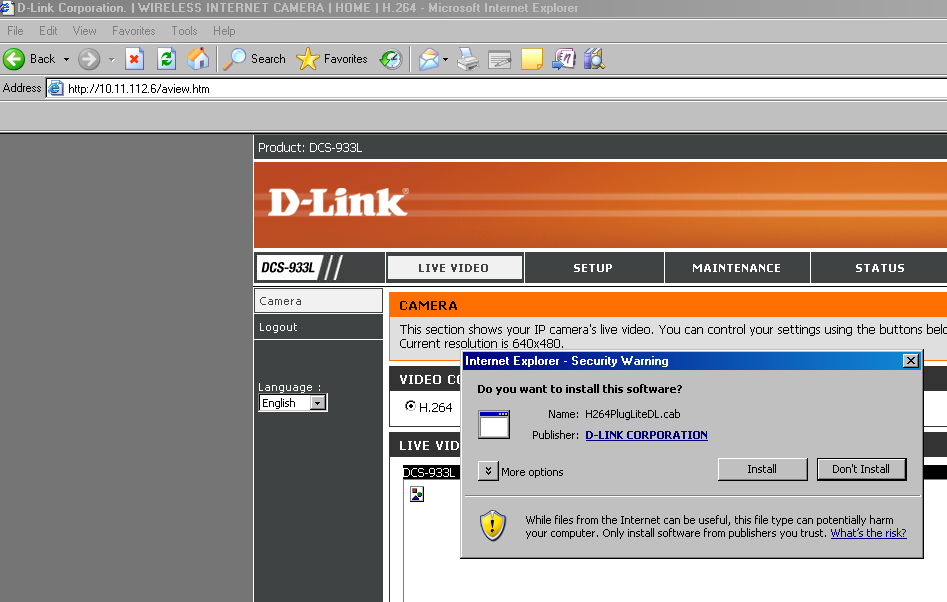947x602 pixels.
Task: Expand More options in security dialog
Action: 488,471
